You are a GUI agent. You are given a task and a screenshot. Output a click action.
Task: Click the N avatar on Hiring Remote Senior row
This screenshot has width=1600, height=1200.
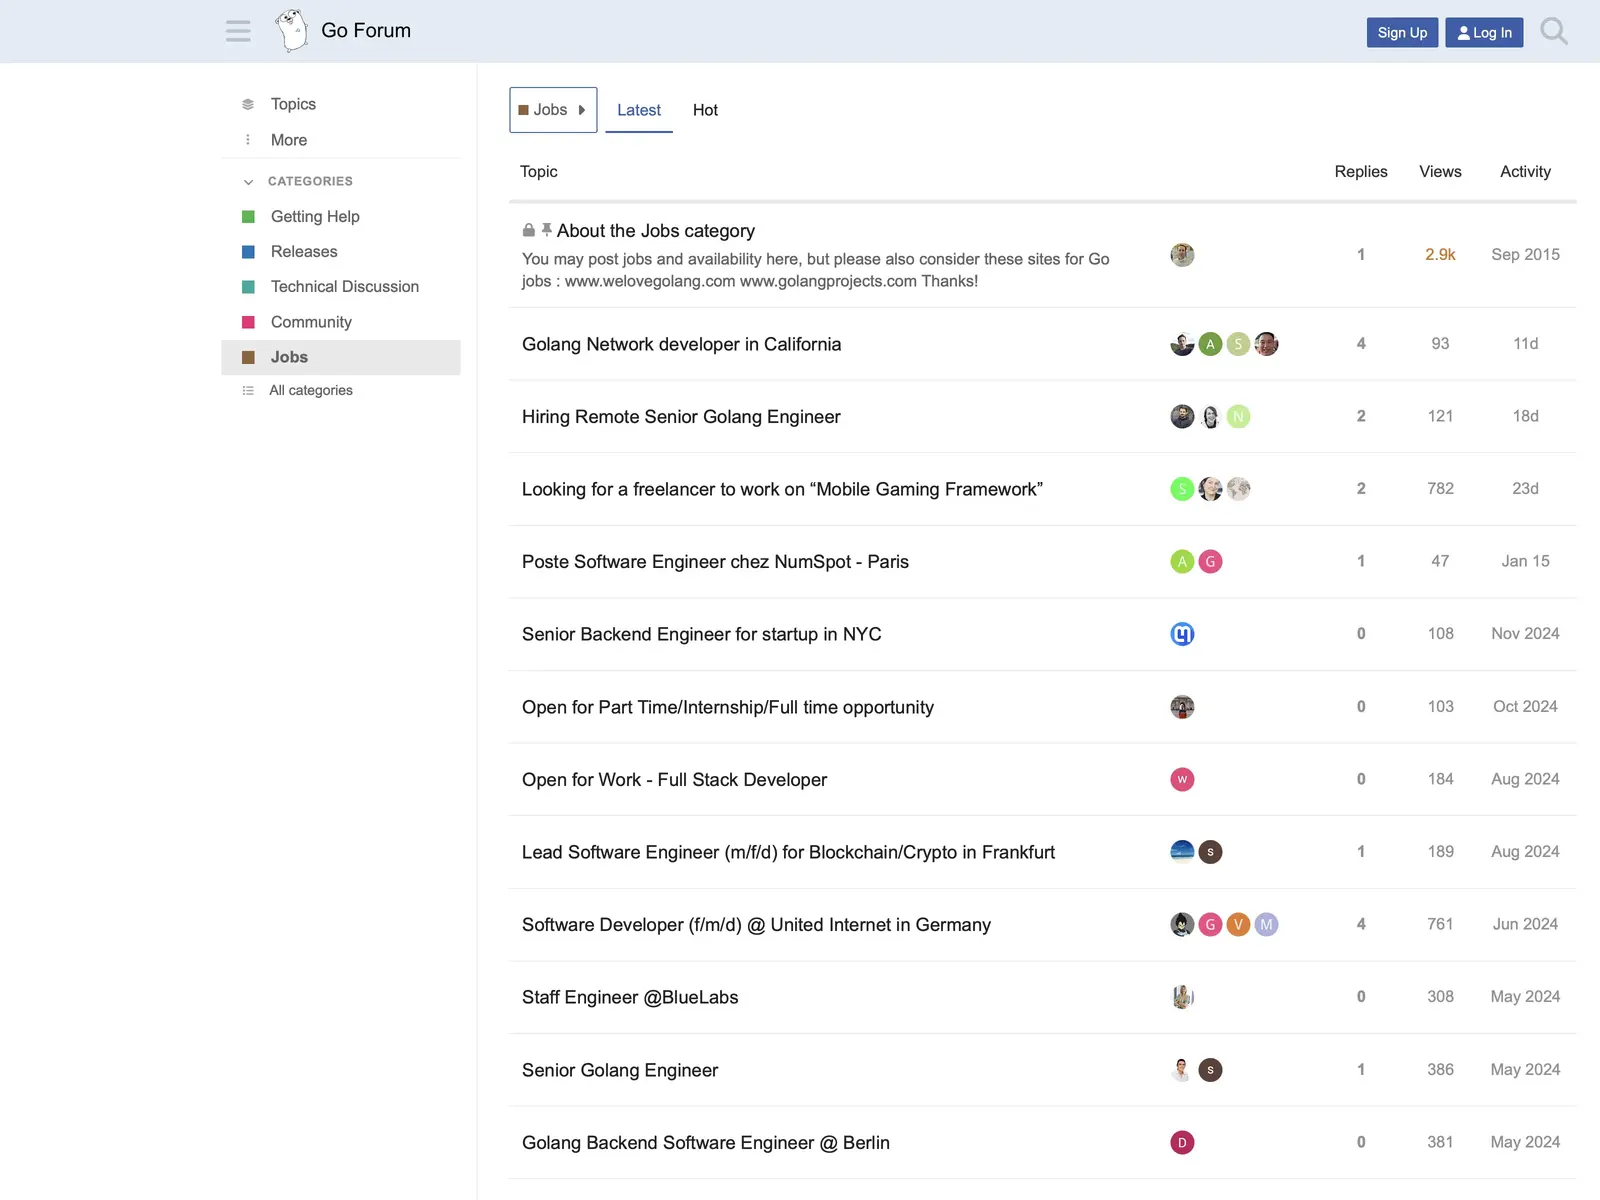[x=1238, y=416]
